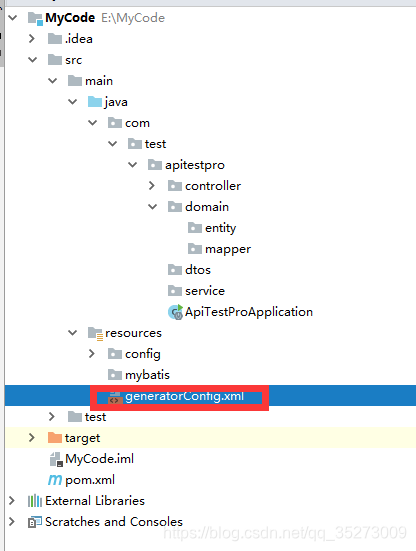Select the controller package name
This screenshot has width=416, height=551.
click(x=213, y=186)
